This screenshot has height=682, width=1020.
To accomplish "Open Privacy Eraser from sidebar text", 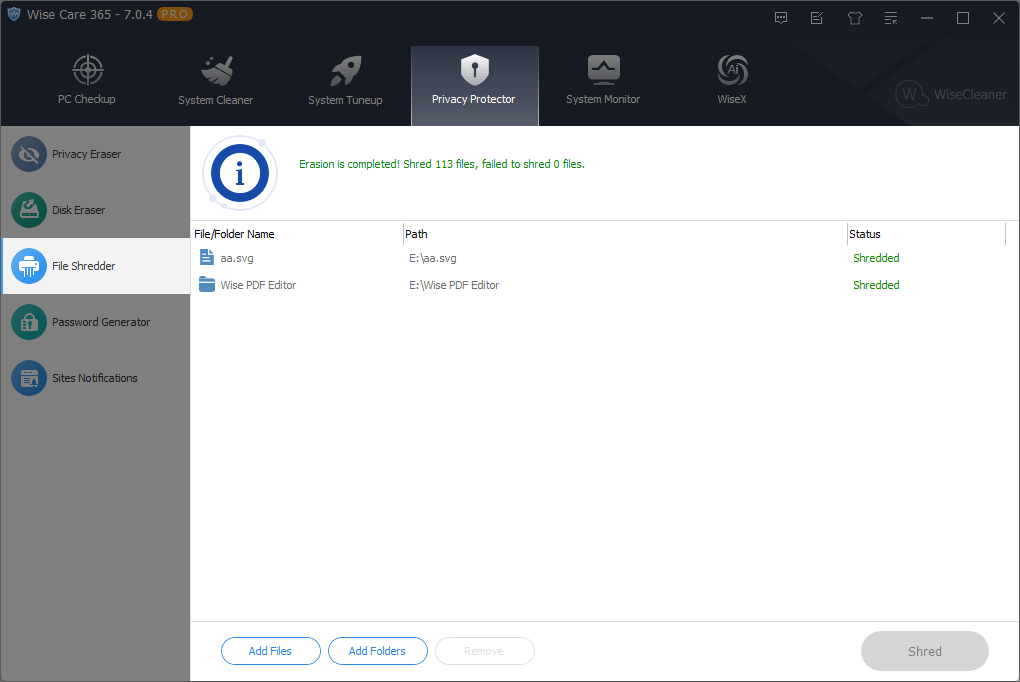I will click(x=87, y=154).
